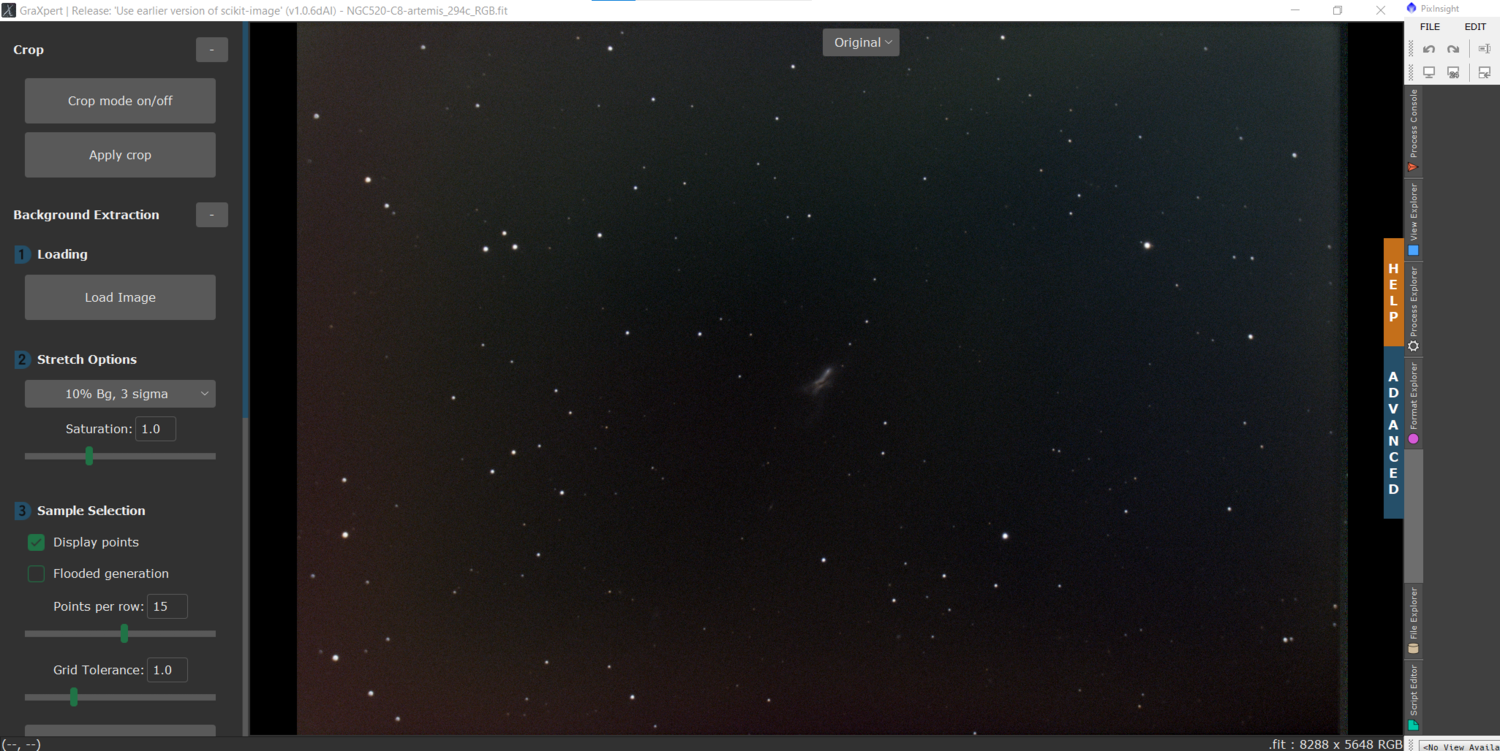
Task: Open the PixInsight FILE menu
Action: coord(1430,27)
